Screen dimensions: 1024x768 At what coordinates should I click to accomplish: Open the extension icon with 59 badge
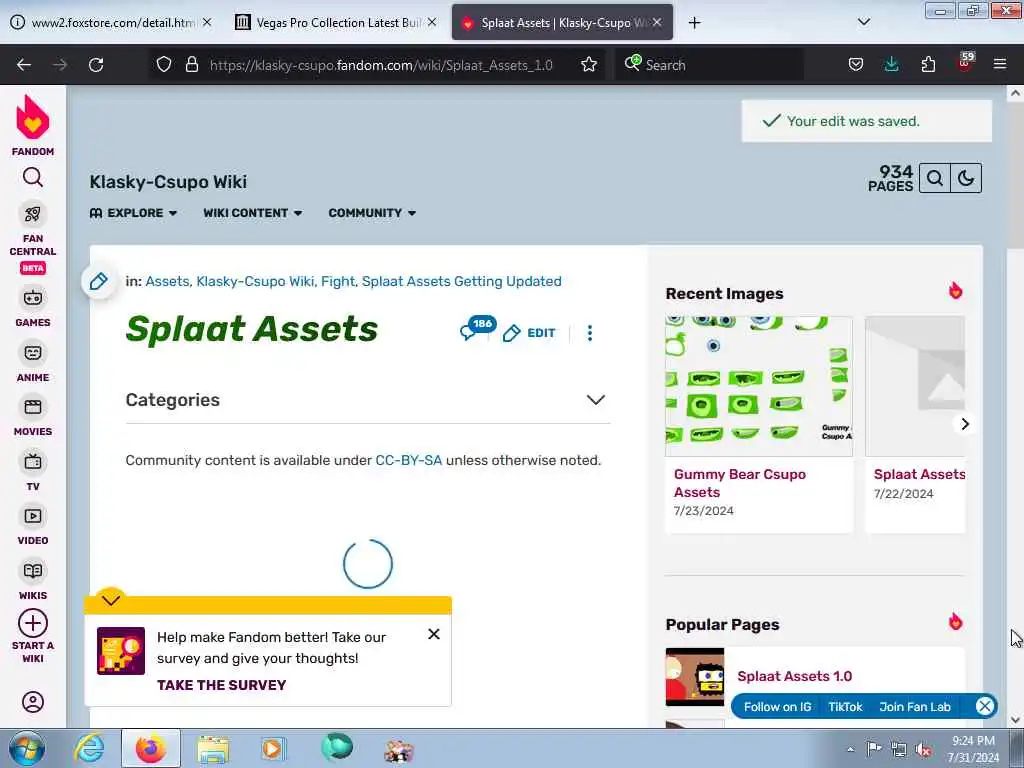click(x=965, y=63)
